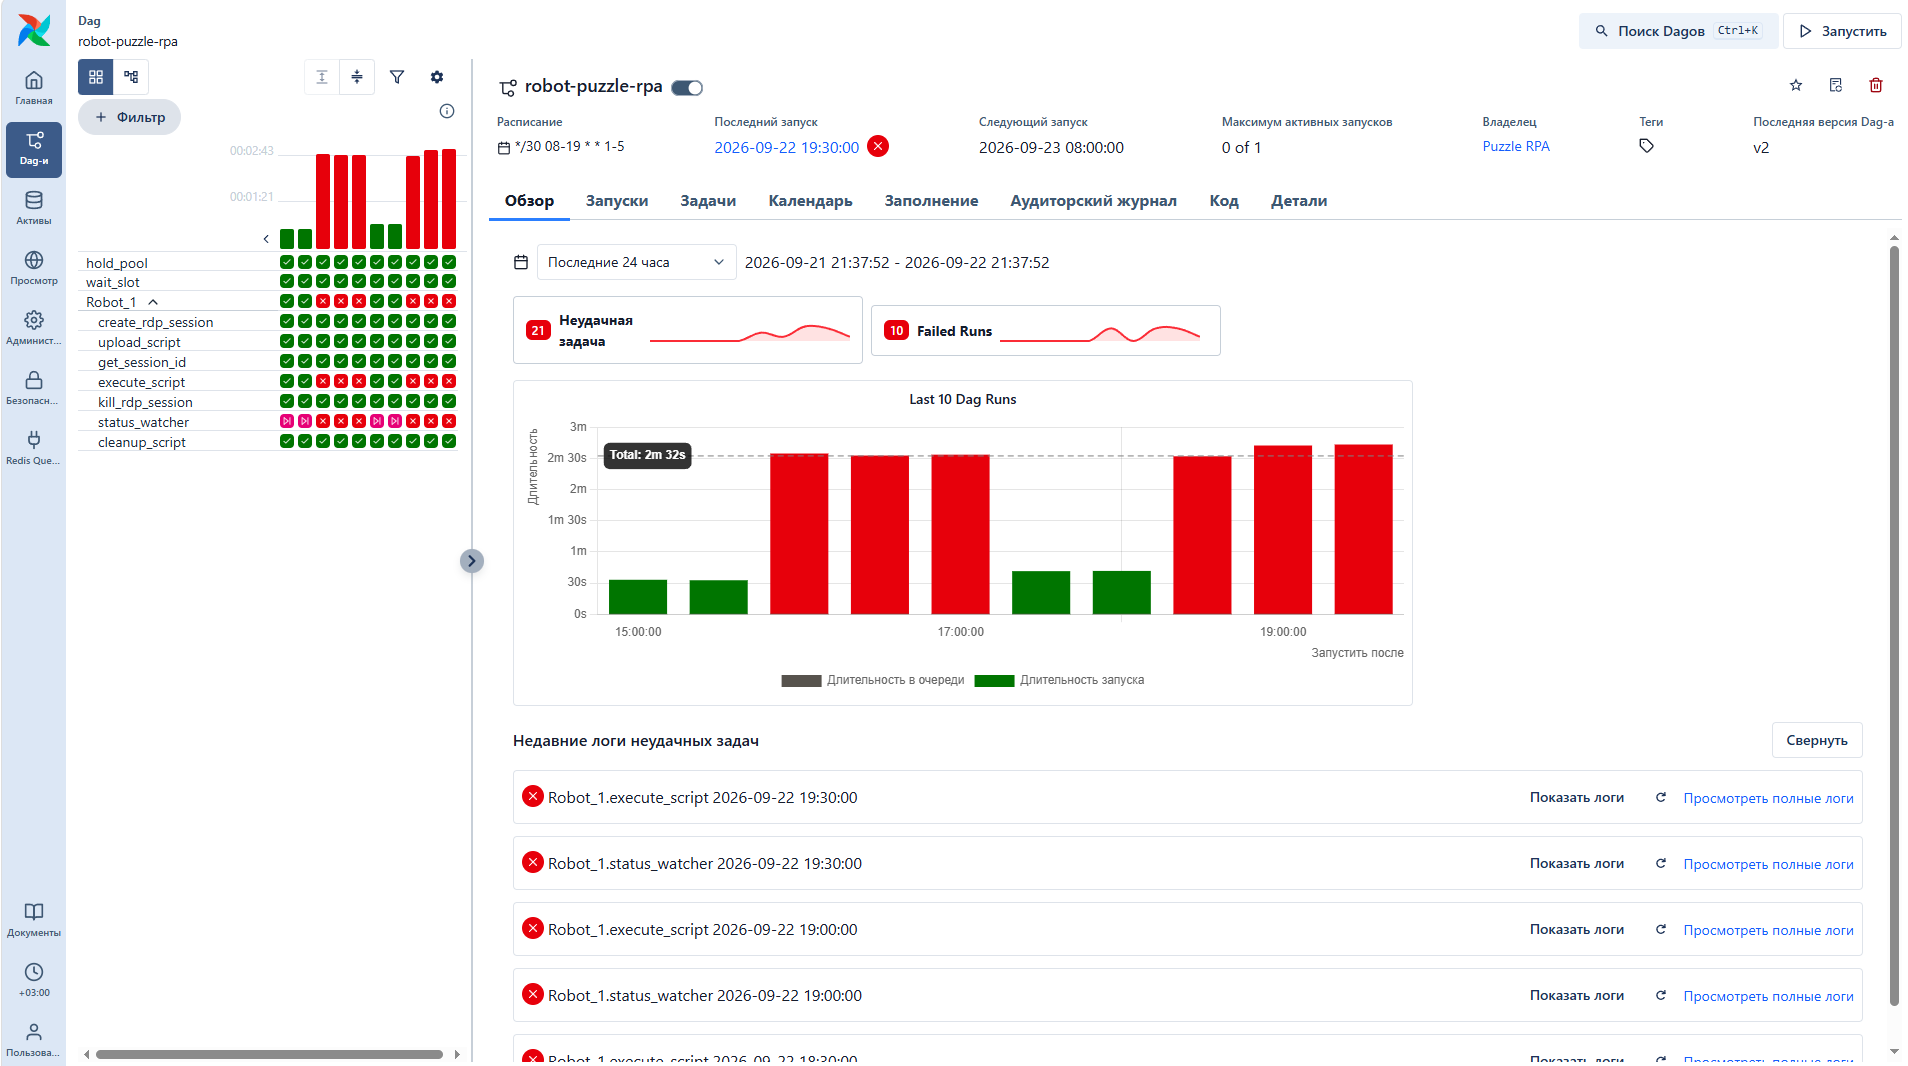Expand all task groups in grid

322,77
